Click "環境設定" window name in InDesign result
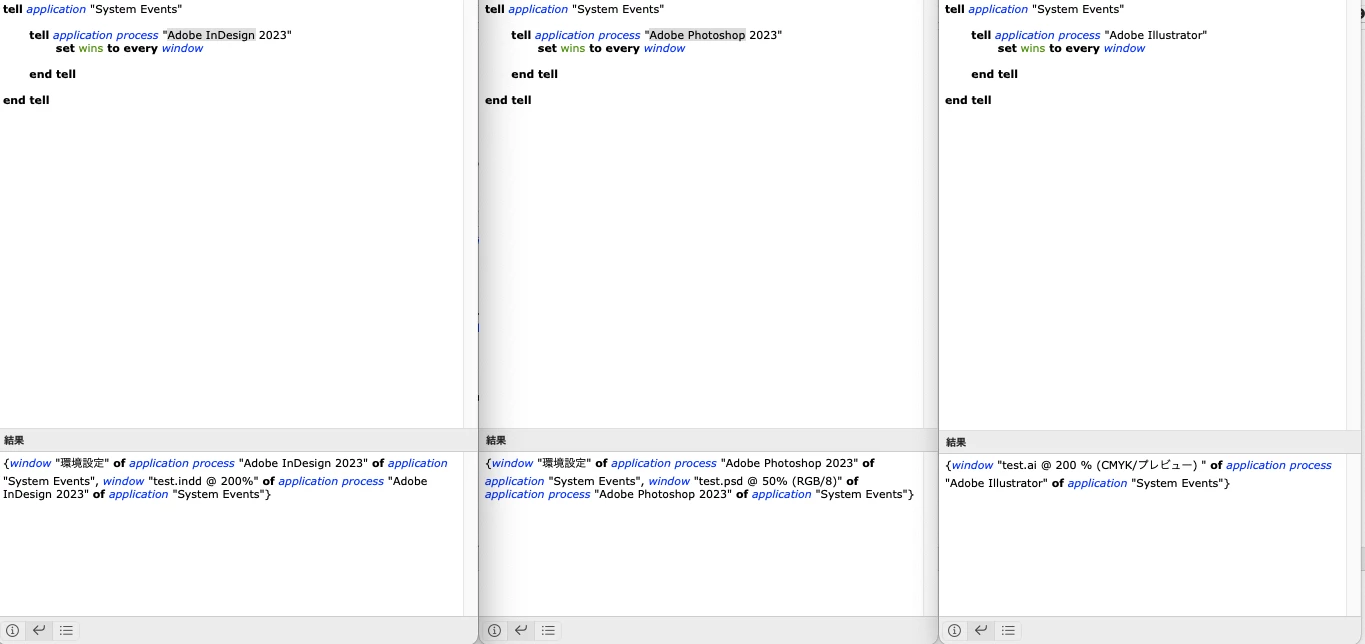The height and width of the screenshot is (644, 1365). [x=82, y=463]
